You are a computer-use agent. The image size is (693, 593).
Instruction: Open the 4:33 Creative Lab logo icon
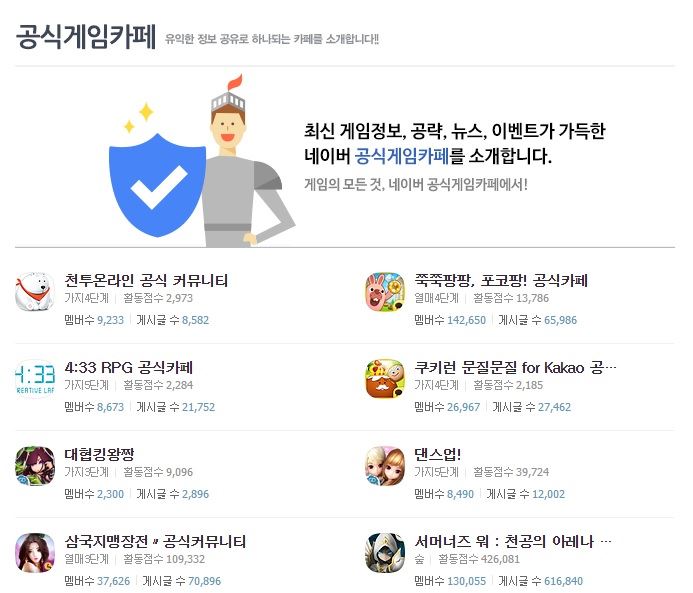click(35, 379)
